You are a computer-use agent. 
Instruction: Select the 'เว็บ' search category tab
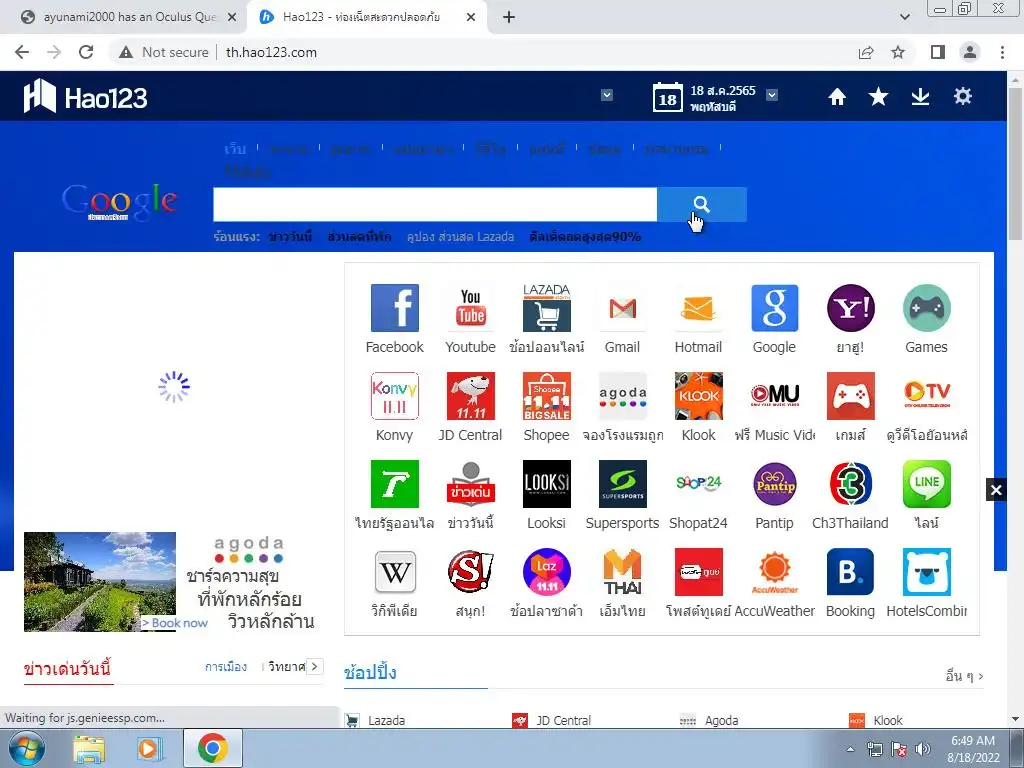[x=236, y=149]
